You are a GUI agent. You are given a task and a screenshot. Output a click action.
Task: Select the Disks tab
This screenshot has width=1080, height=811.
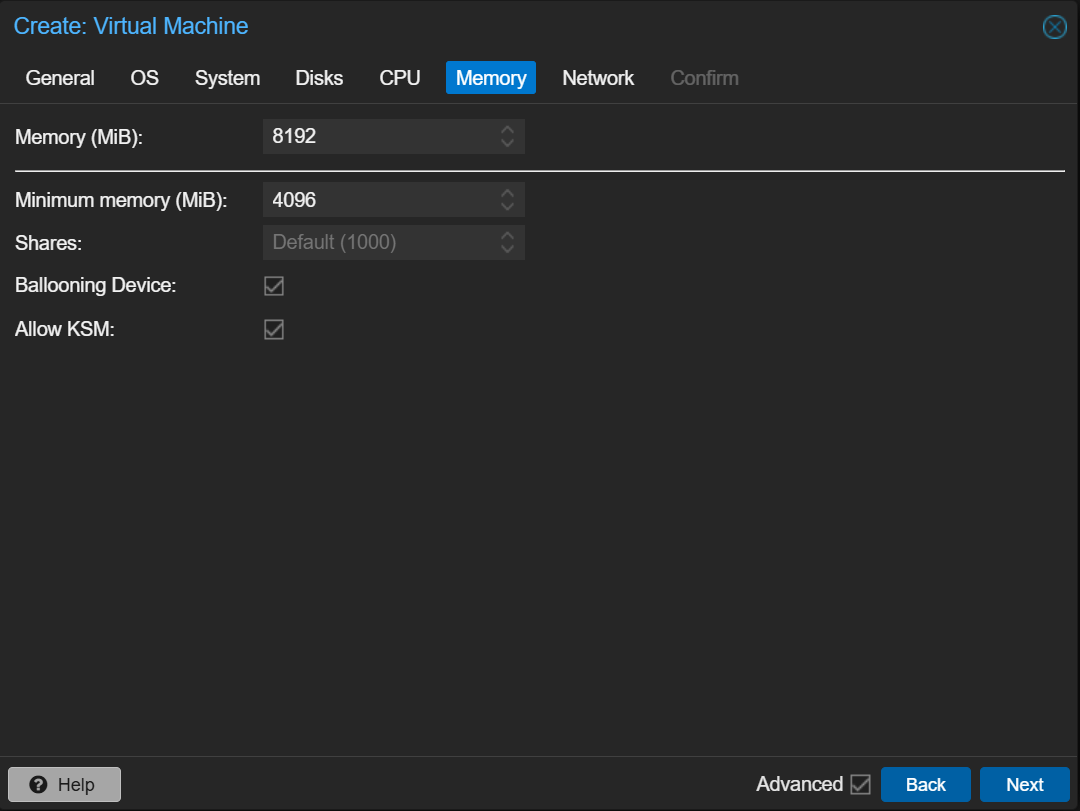click(319, 78)
